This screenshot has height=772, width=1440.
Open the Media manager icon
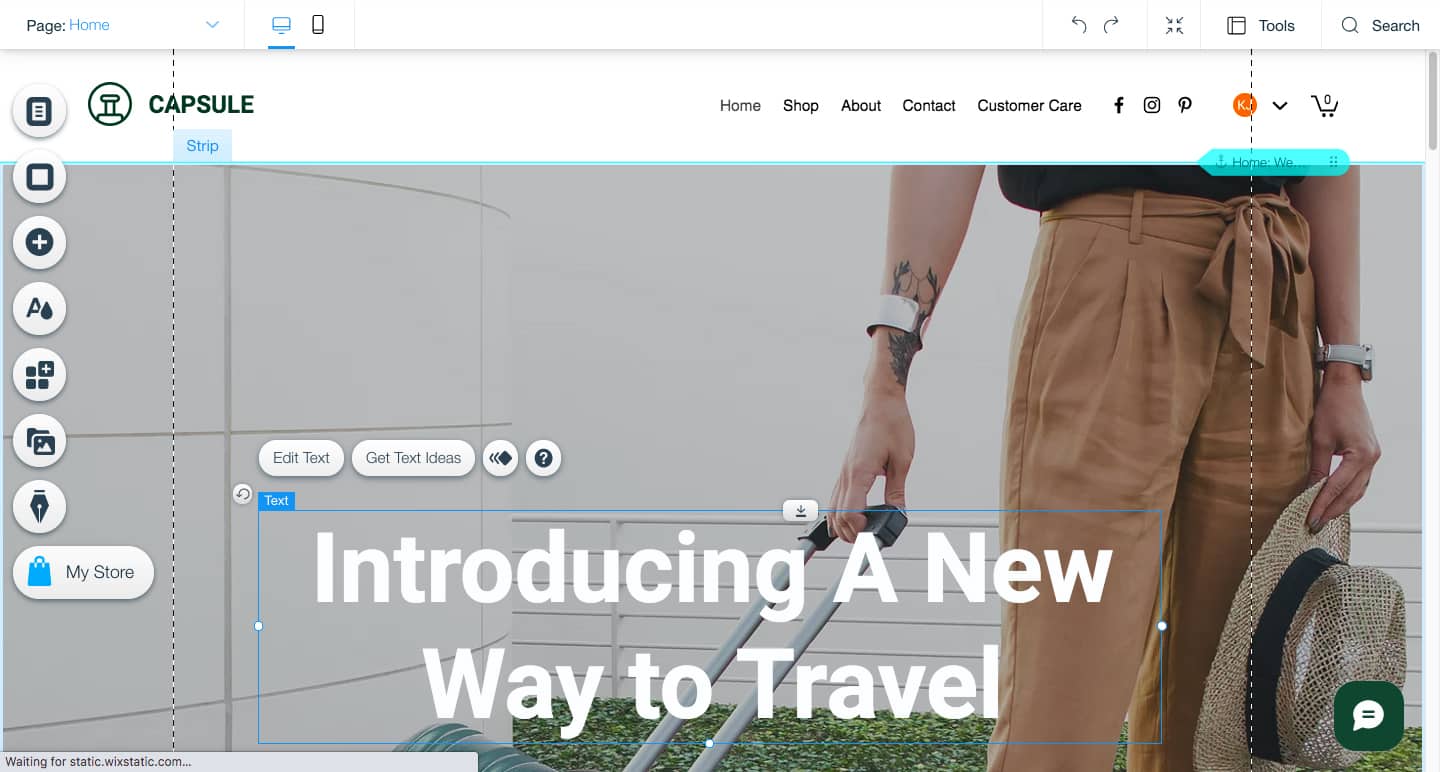pos(39,441)
